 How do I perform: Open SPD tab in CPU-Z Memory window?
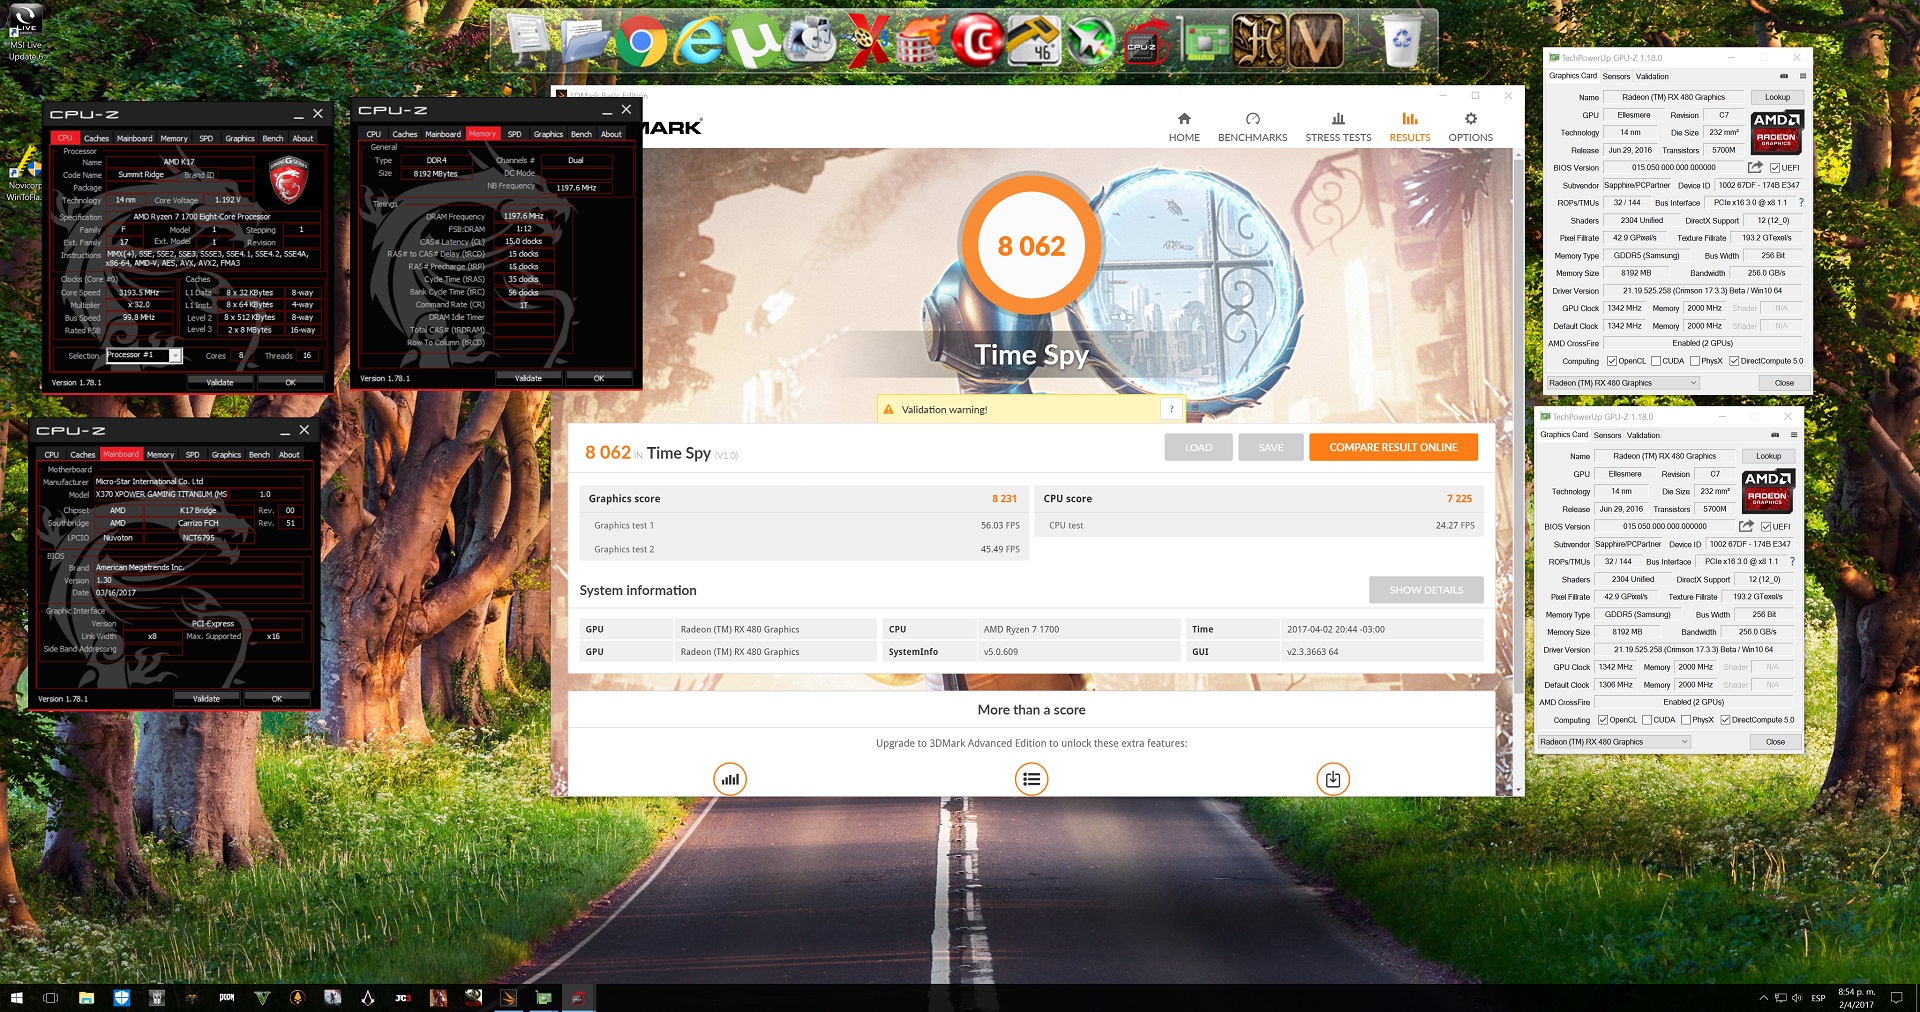tap(514, 134)
